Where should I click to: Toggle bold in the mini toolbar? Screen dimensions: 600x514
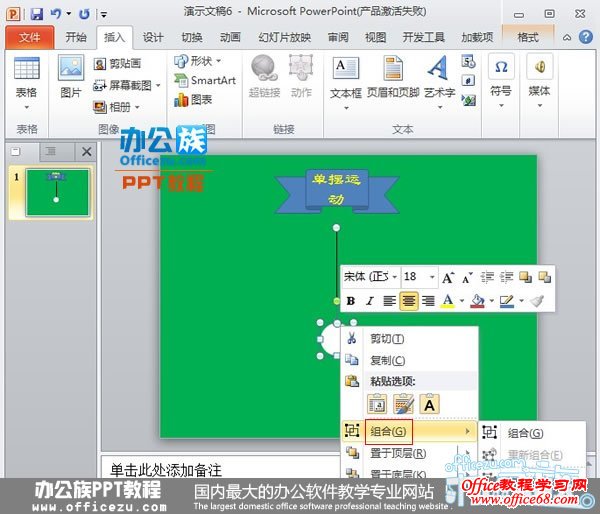351,300
